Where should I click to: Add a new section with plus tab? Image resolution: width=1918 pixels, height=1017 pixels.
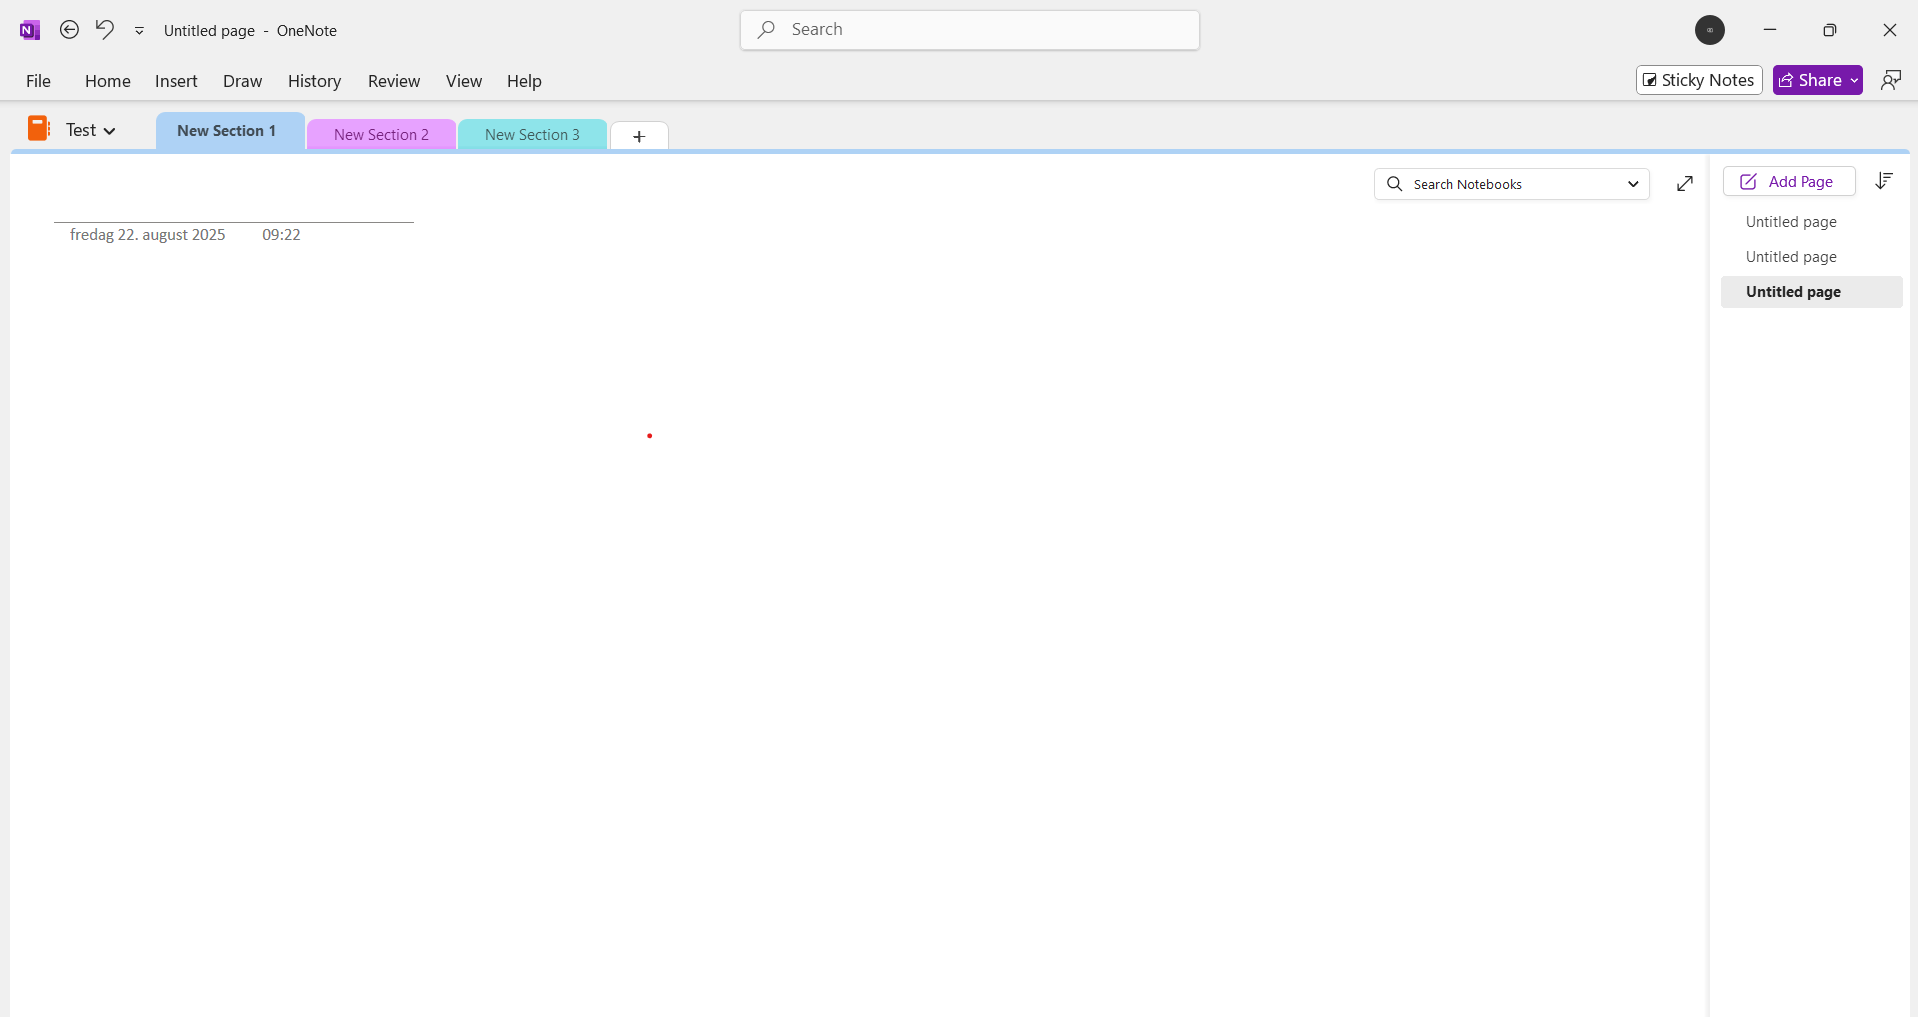coord(639,136)
